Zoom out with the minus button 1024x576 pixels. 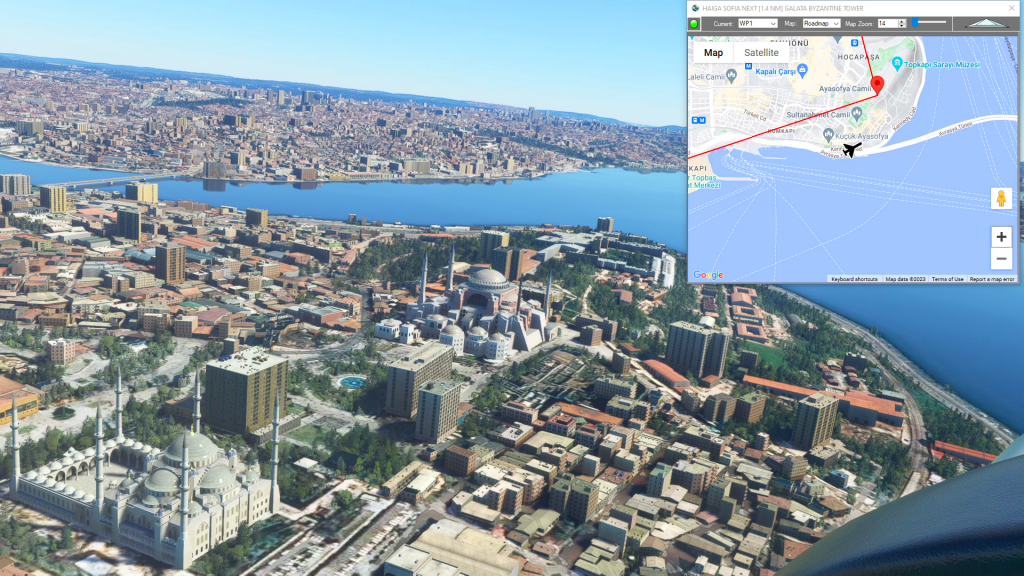click(1001, 259)
